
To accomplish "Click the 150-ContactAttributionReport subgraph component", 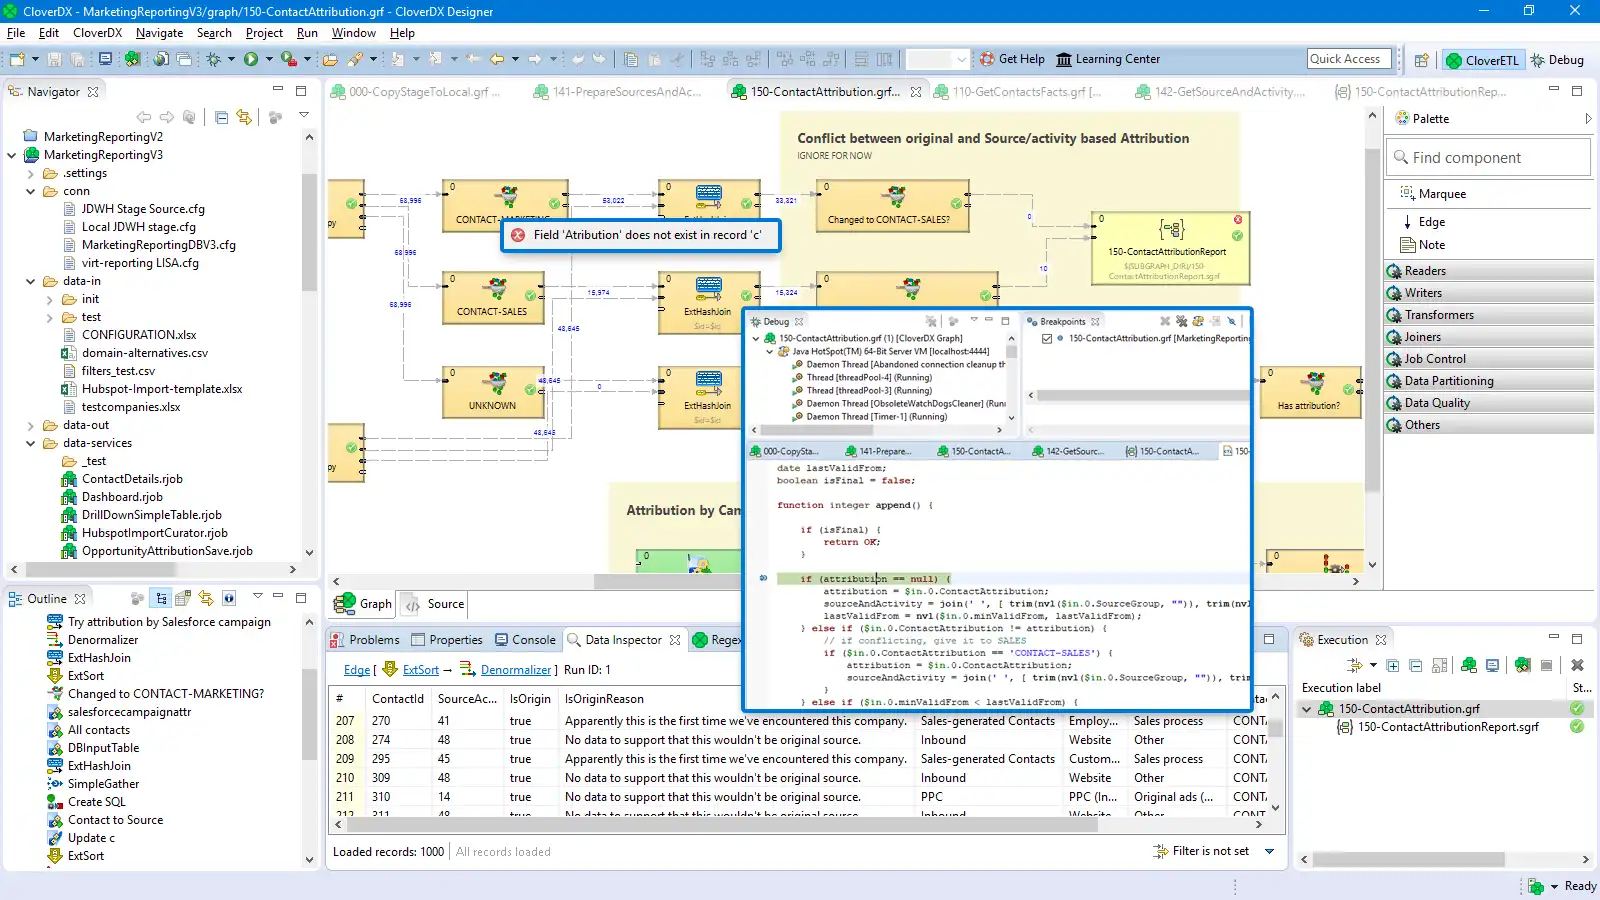I will click(x=1171, y=248).
